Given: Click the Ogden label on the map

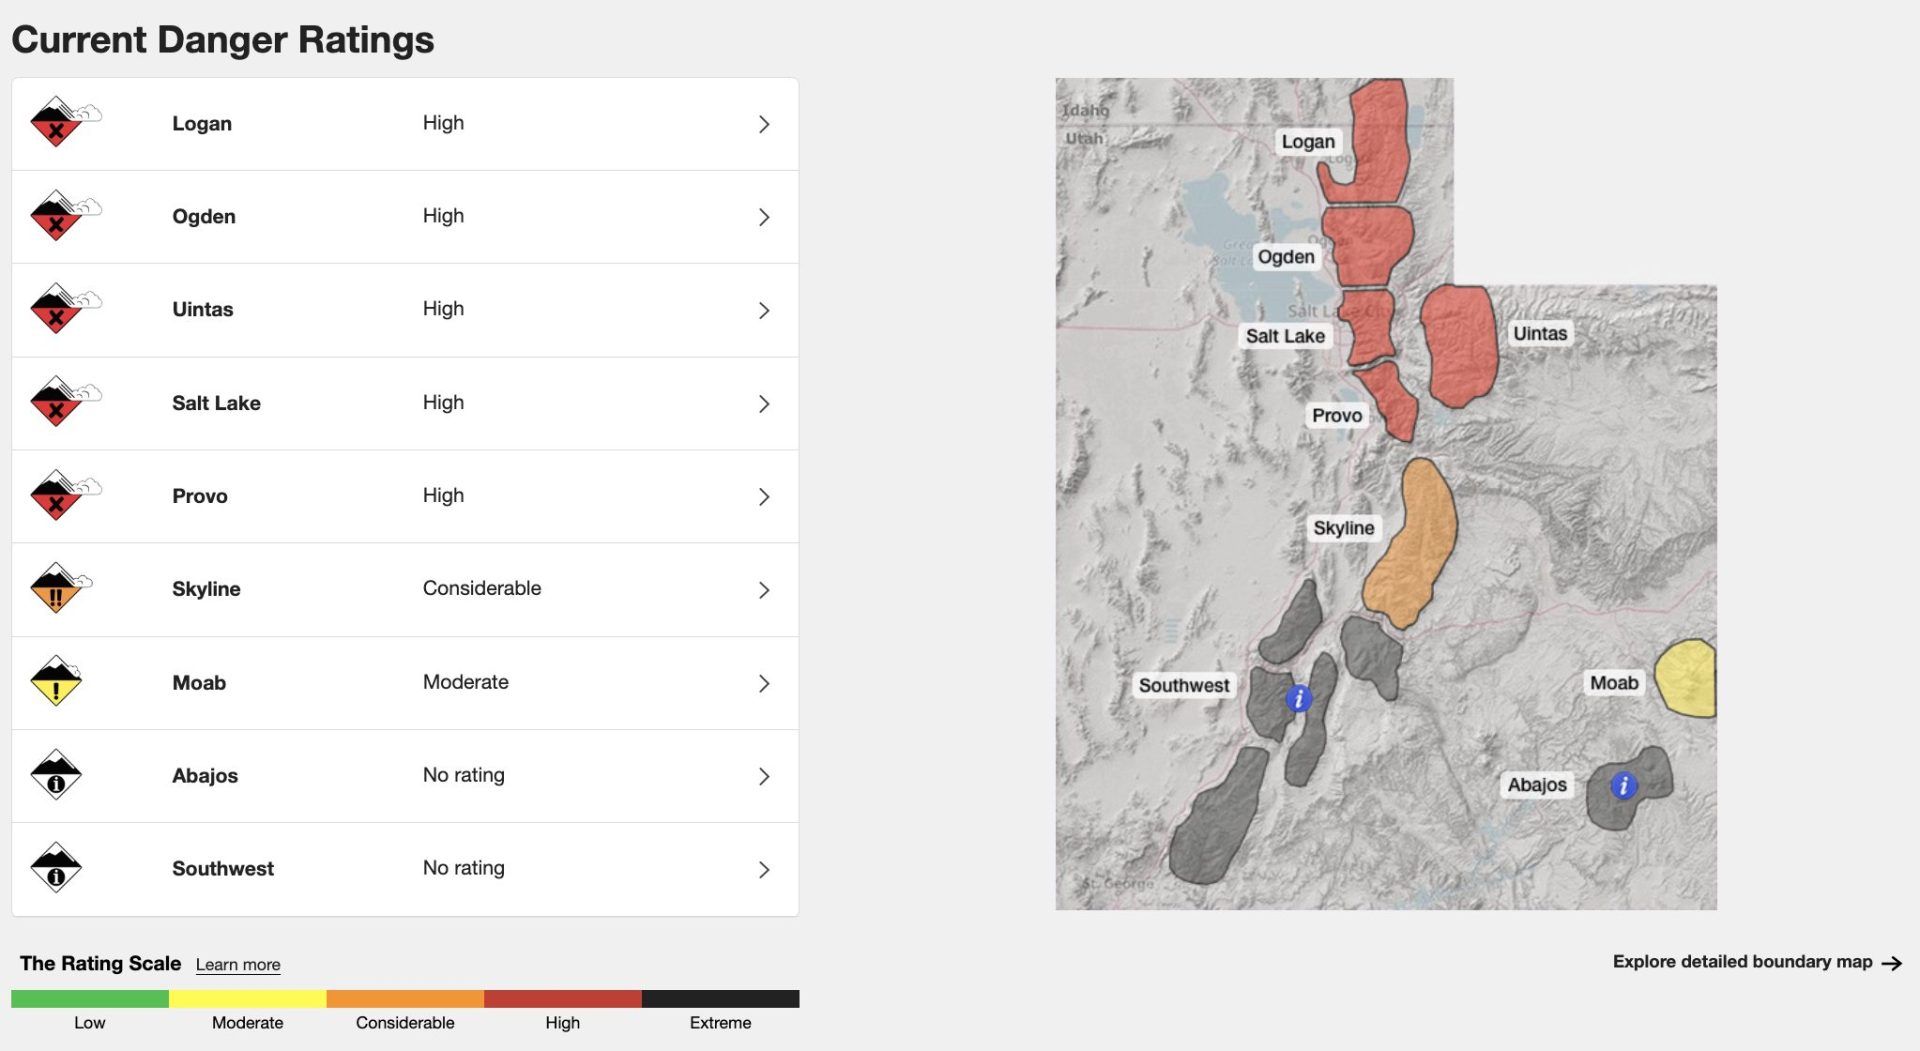Looking at the screenshot, I should [x=1286, y=256].
